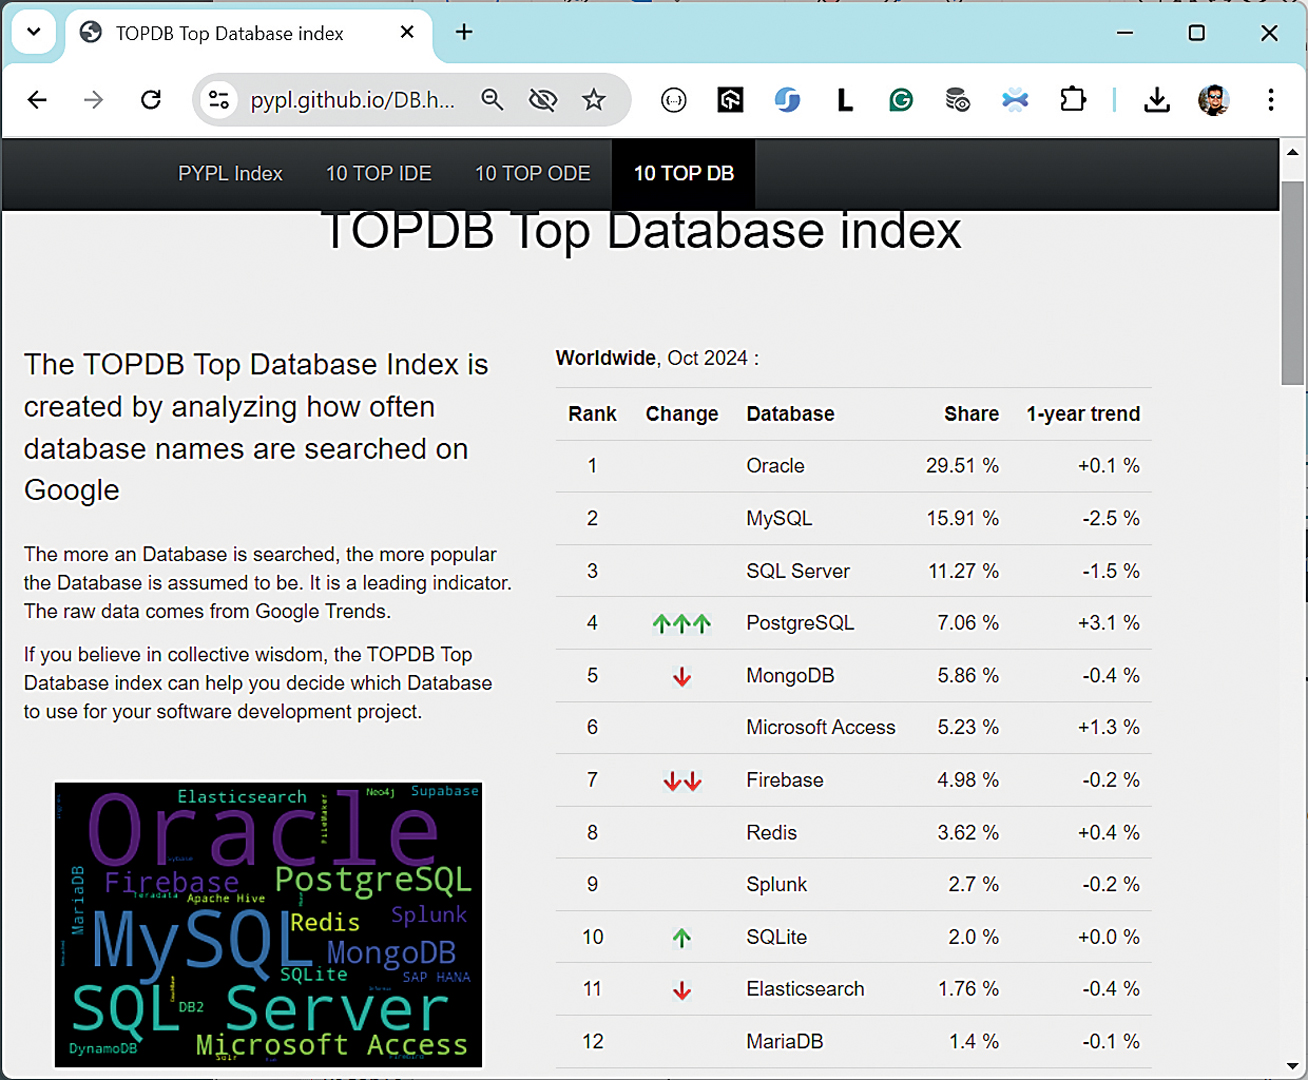Screen dimensions: 1308x1080
Task: Click MariaDB in the database table
Action: (785, 1042)
